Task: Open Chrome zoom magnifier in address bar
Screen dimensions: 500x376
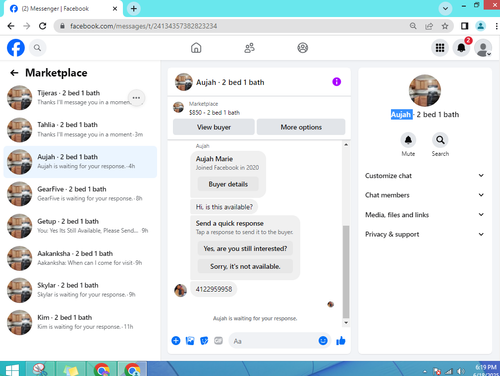Action: click(x=413, y=26)
